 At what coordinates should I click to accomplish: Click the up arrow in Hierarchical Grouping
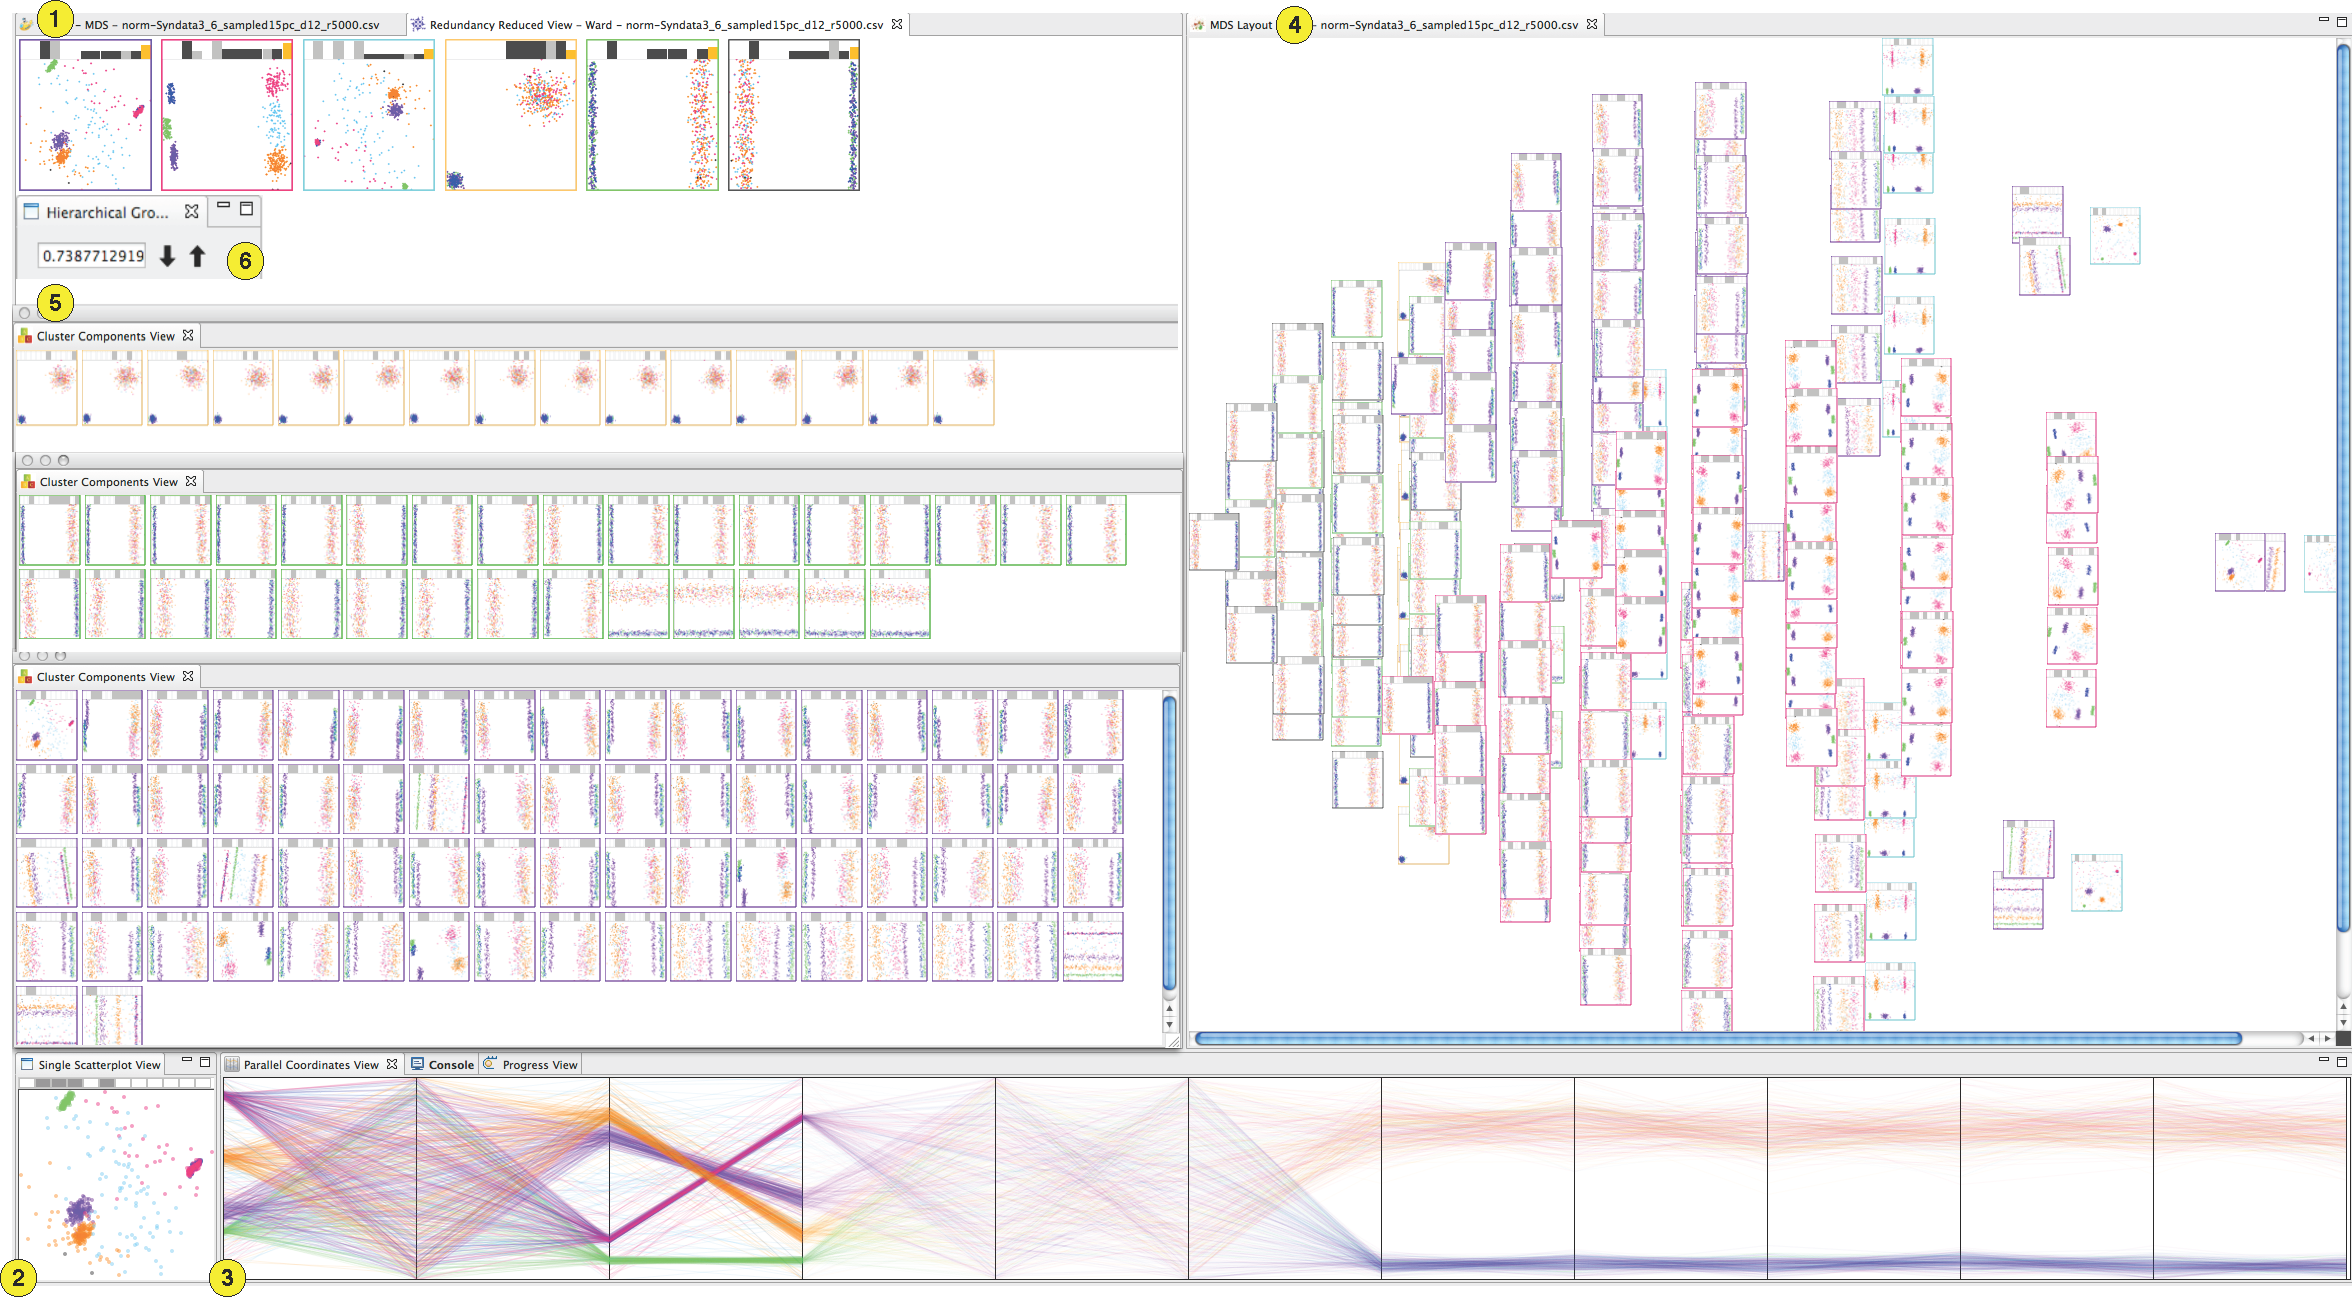click(197, 256)
